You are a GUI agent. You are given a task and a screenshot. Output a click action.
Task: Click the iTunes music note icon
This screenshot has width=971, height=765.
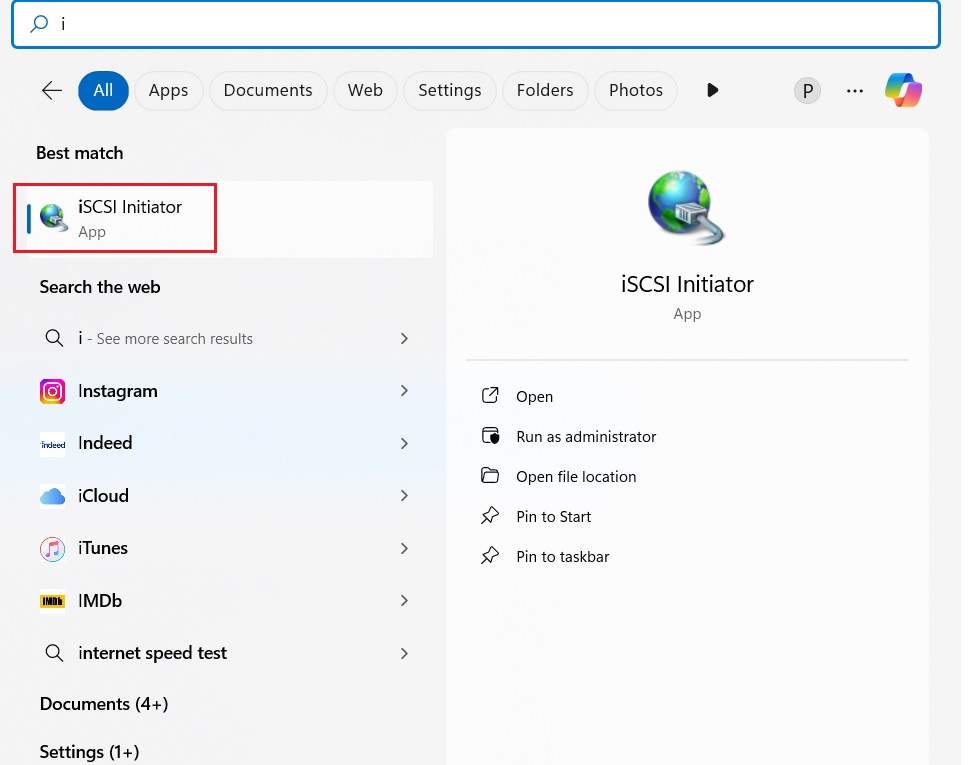(x=53, y=548)
